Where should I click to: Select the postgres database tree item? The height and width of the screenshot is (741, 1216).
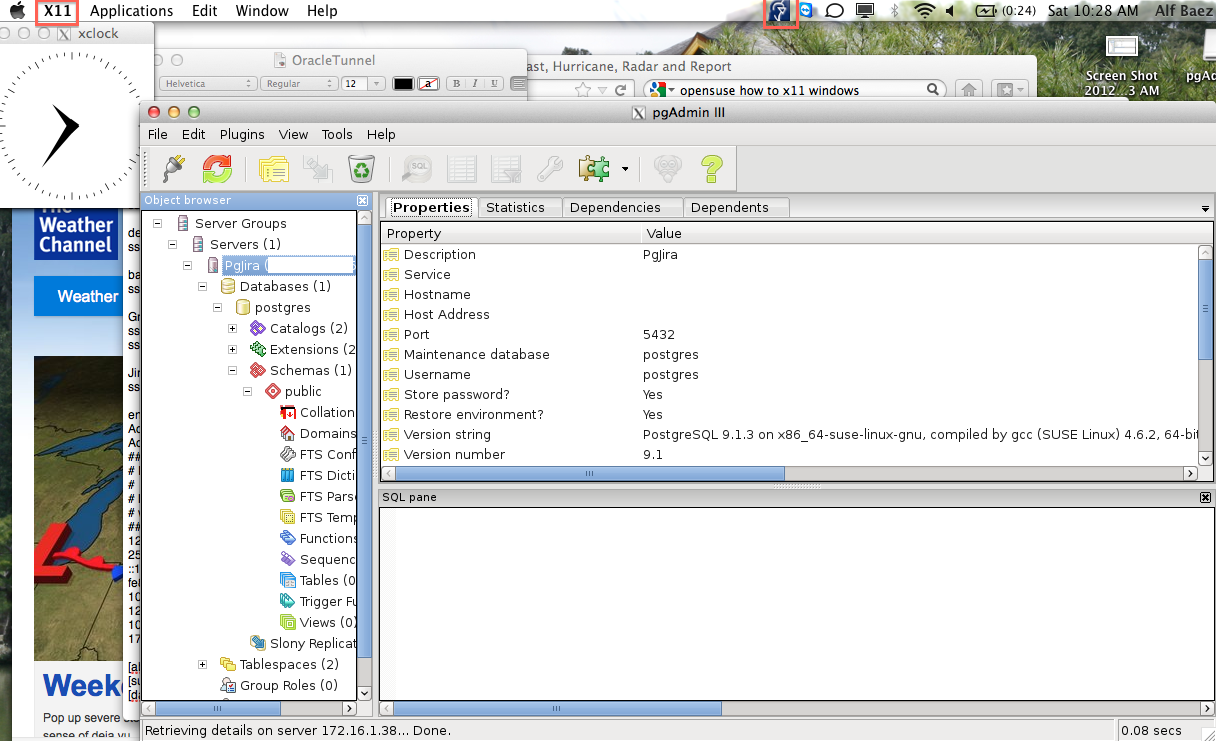click(283, 307)
